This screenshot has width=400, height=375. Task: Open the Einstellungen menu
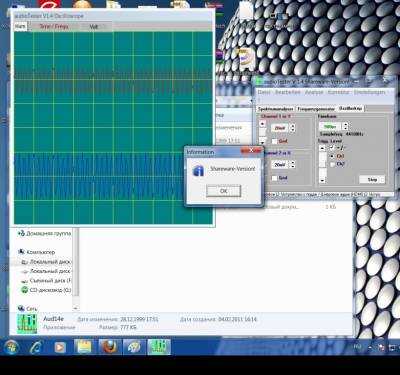coord(370,92)
